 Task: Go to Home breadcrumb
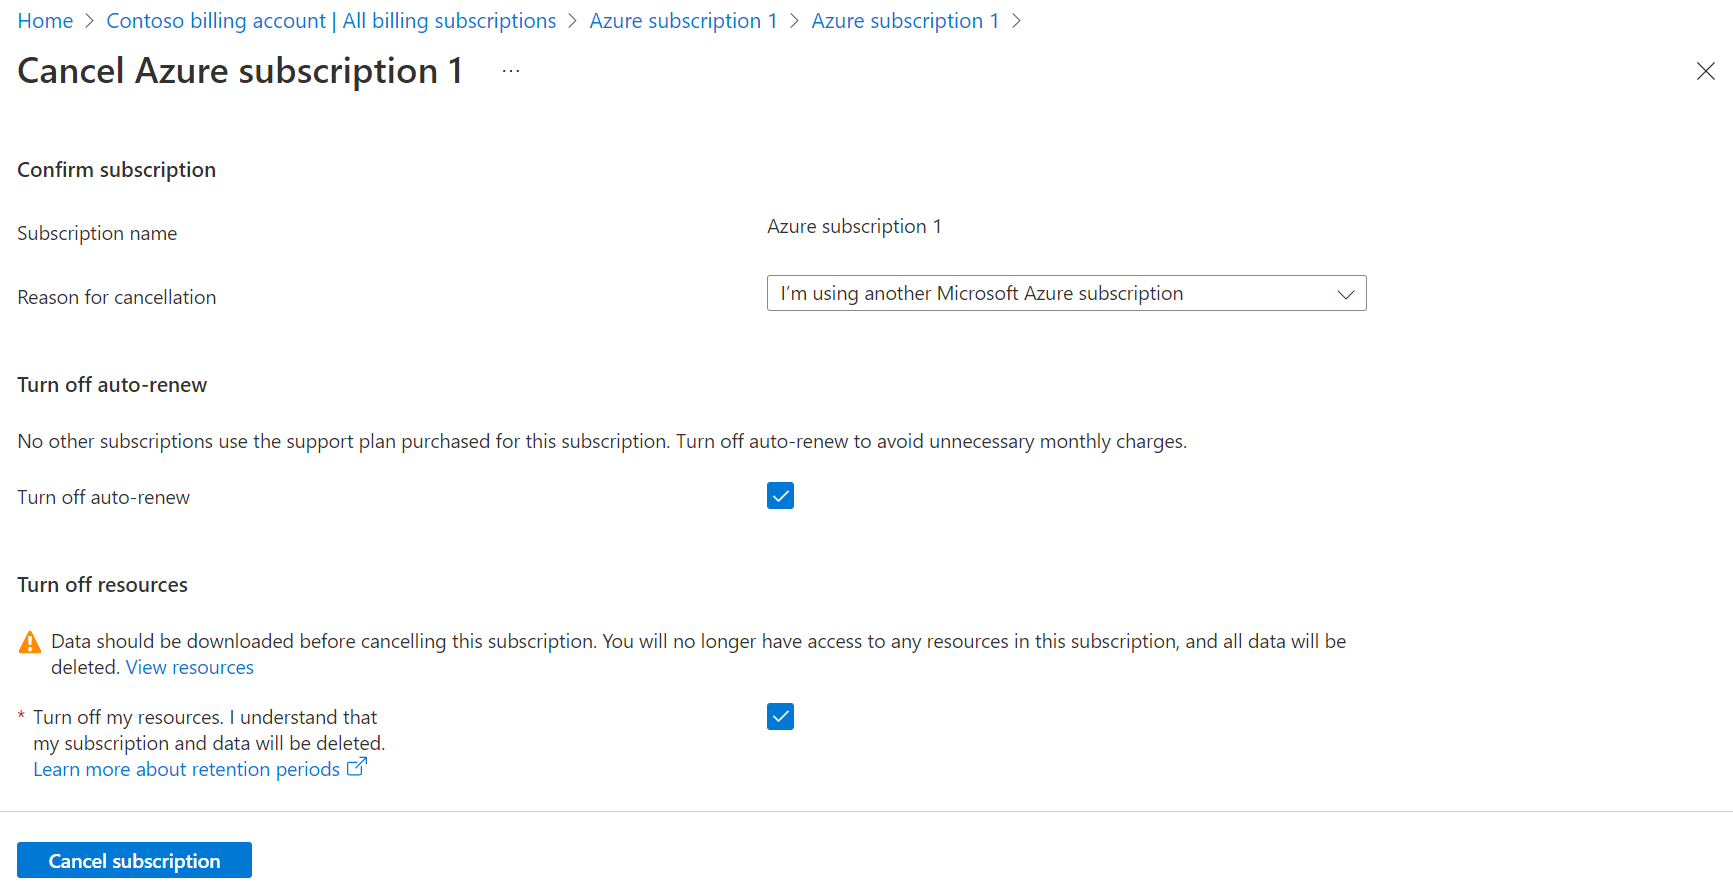tap(45, 21)
